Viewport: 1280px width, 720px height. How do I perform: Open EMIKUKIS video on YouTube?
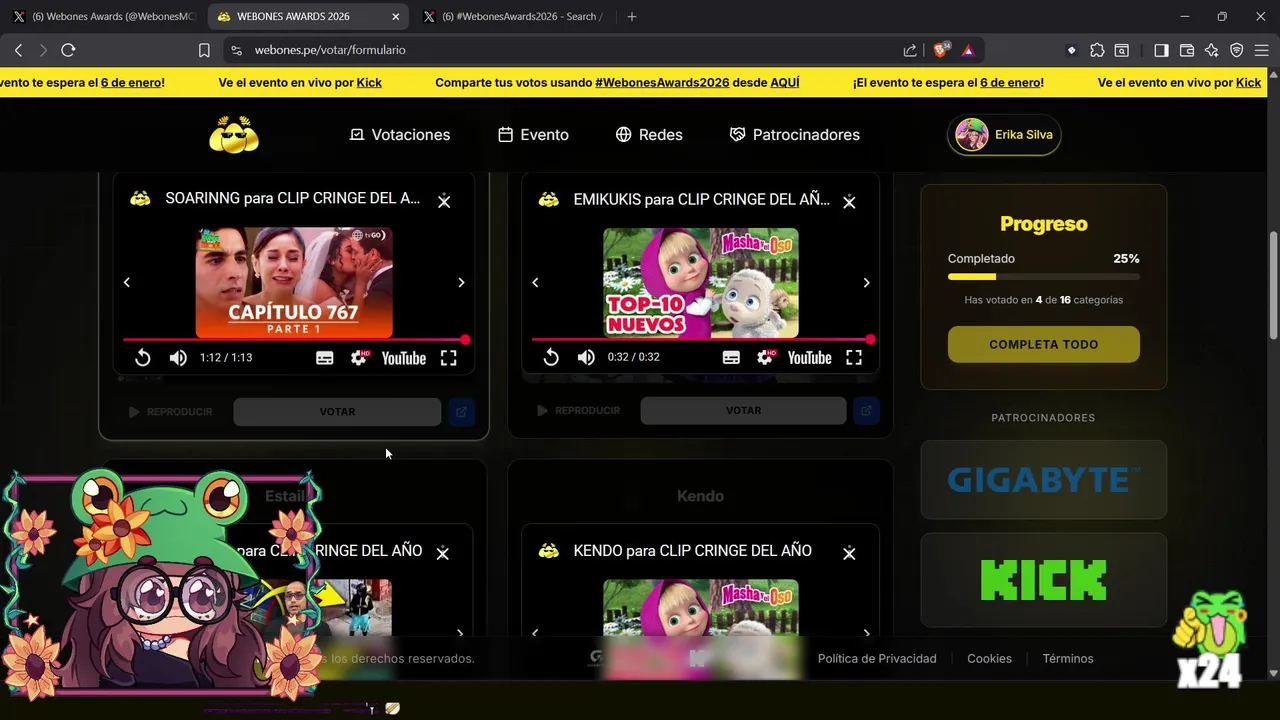809,357
